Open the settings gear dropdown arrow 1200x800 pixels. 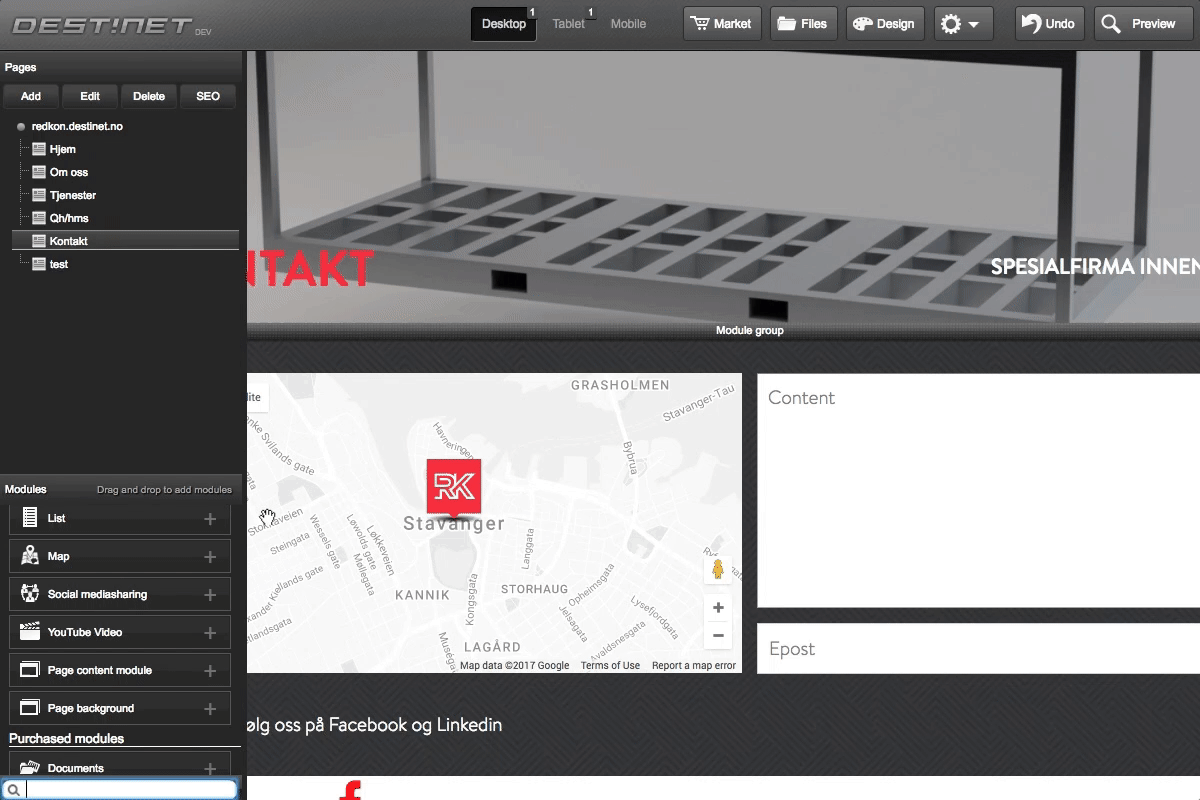975,23
